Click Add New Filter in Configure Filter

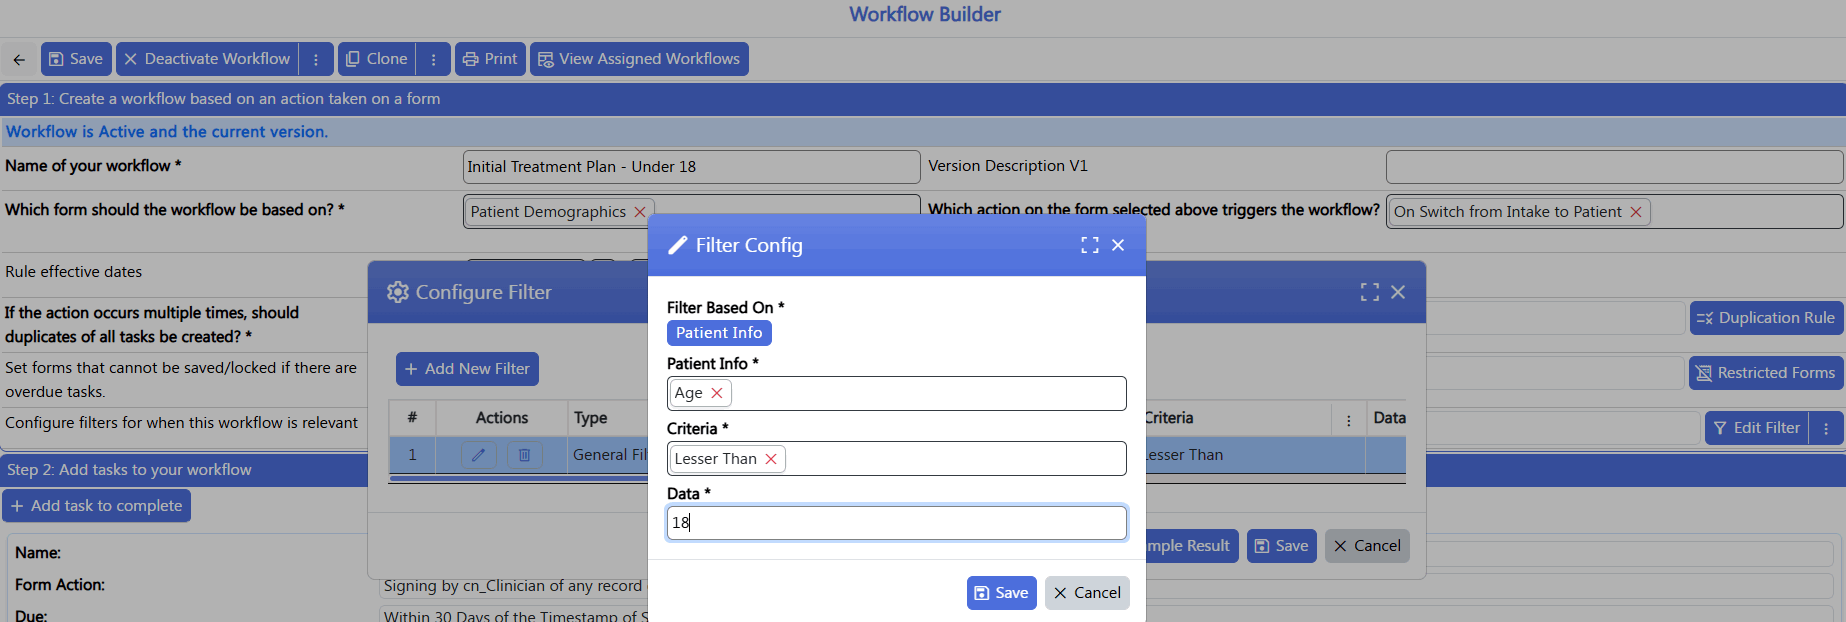pyautogui.click(x=467, y=369)
